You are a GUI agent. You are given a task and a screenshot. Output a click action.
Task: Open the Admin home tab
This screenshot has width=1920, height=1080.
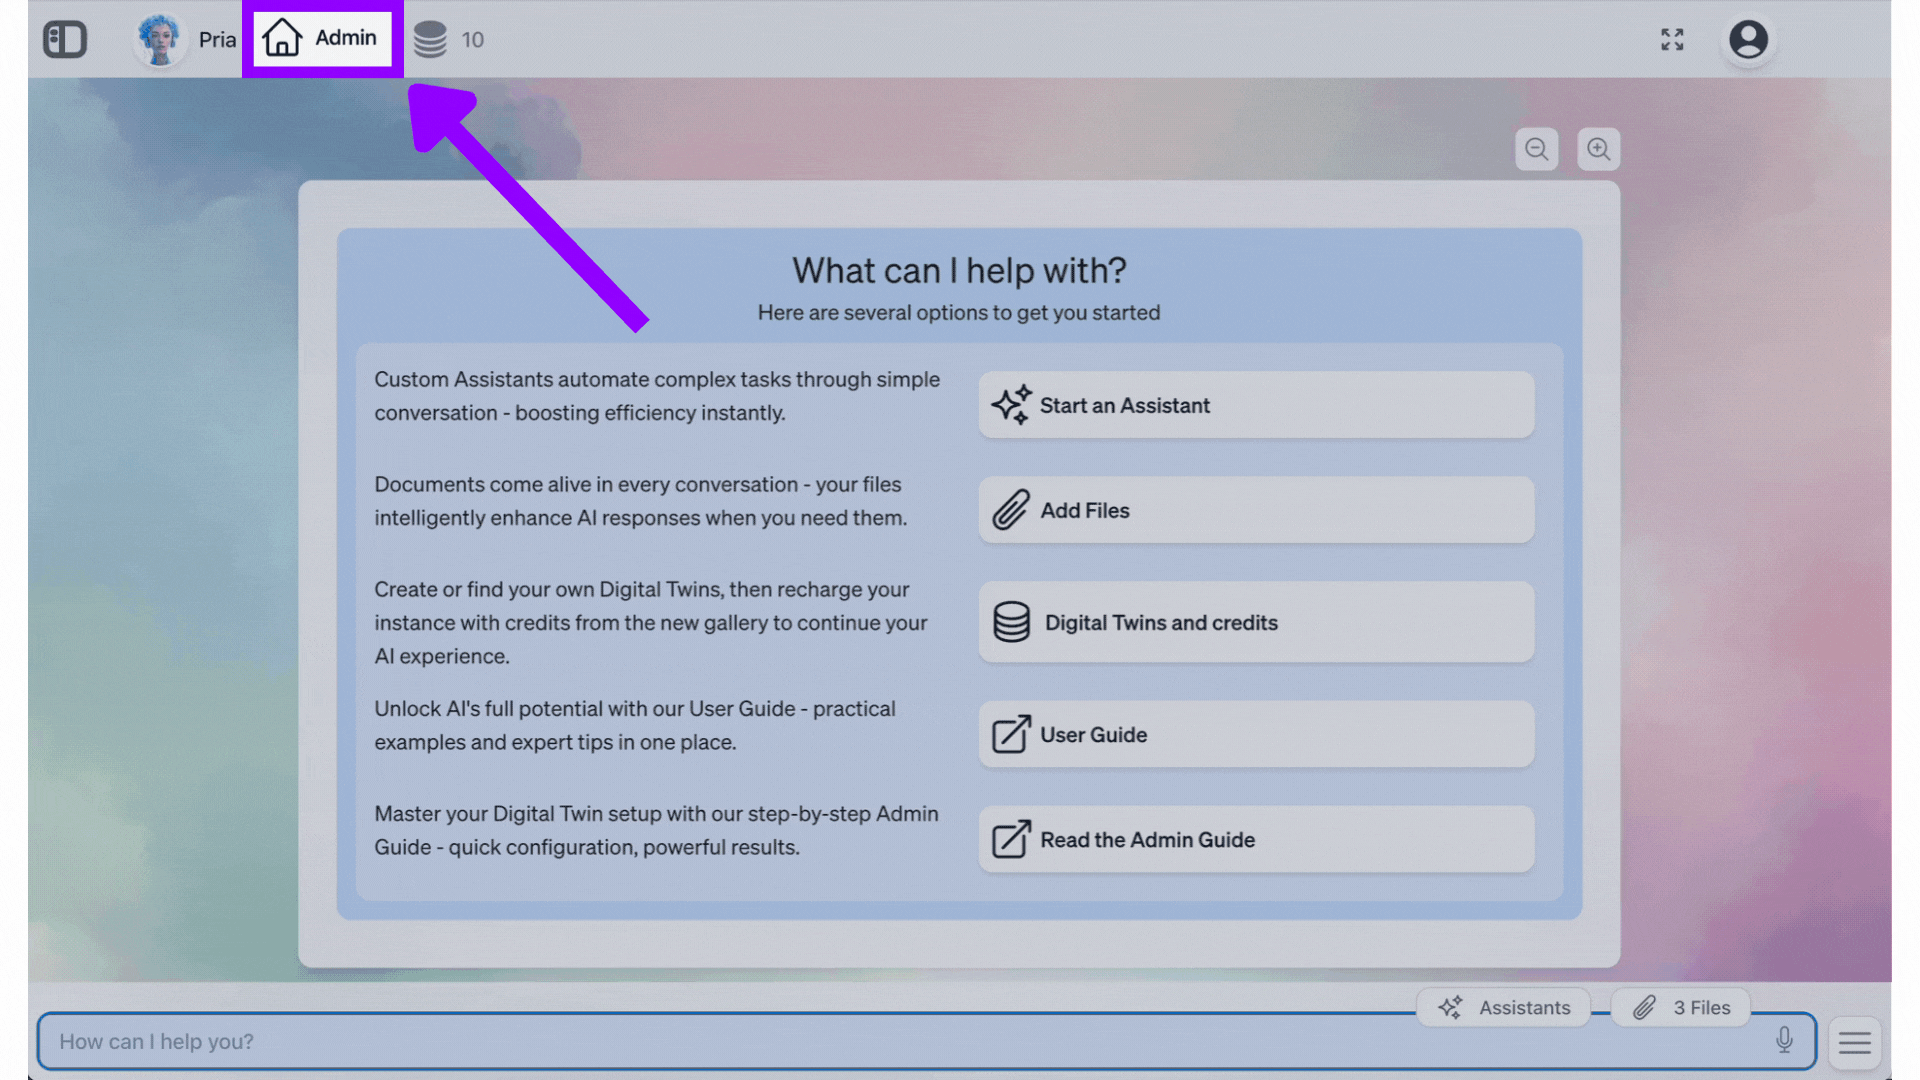[322, 38]
